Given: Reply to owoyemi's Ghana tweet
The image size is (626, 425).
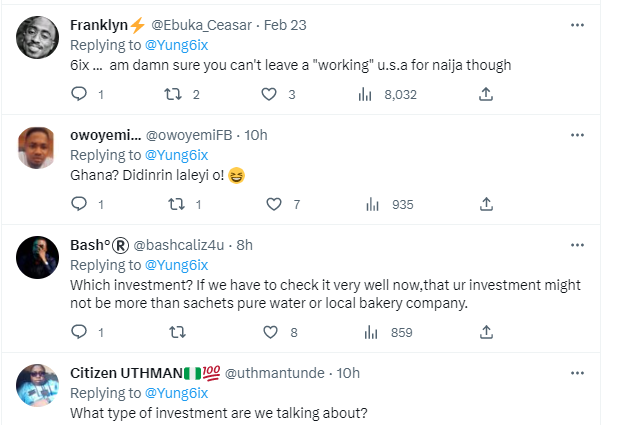Looking at the screenshot, I should 80,204.
